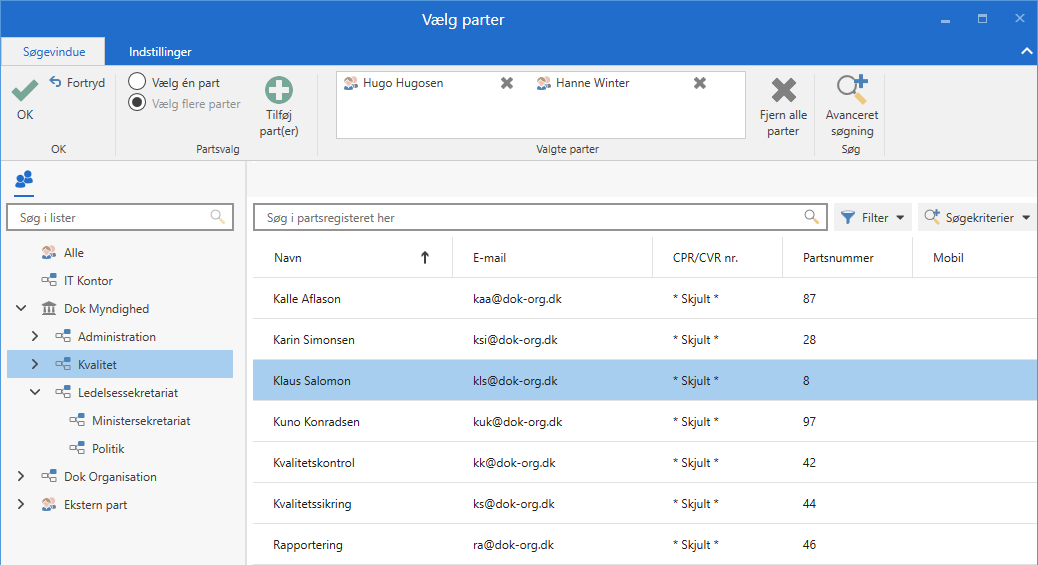Sort by the Partsnummer column header
This screenshot has width=1038, height=565.
[x=847, y=258]
